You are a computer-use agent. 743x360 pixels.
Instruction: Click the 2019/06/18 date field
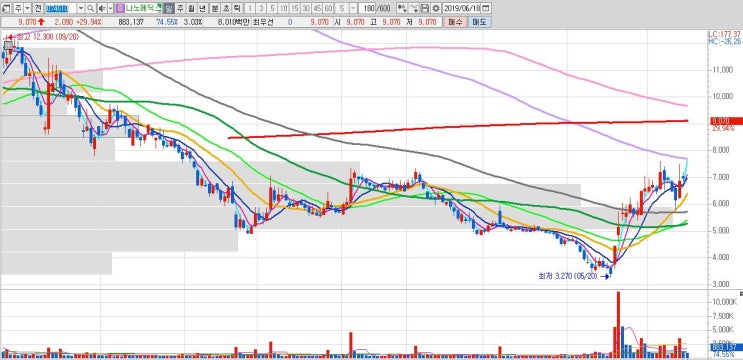click(462, 9)
